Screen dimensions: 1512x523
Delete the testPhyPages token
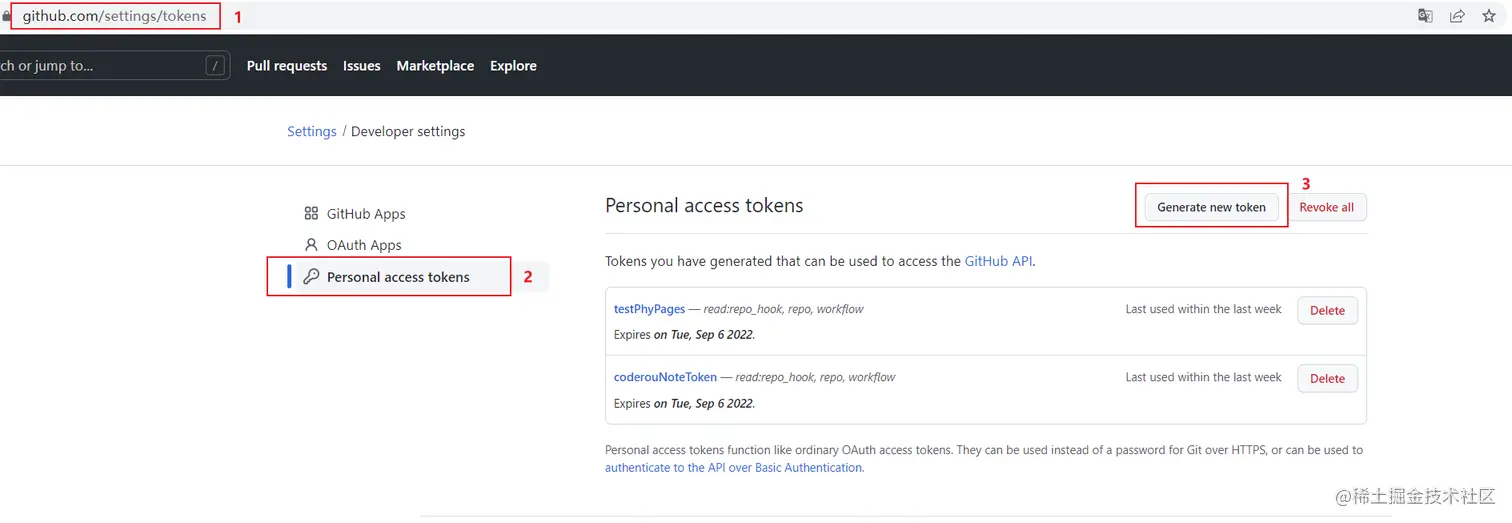point(1327,310)
